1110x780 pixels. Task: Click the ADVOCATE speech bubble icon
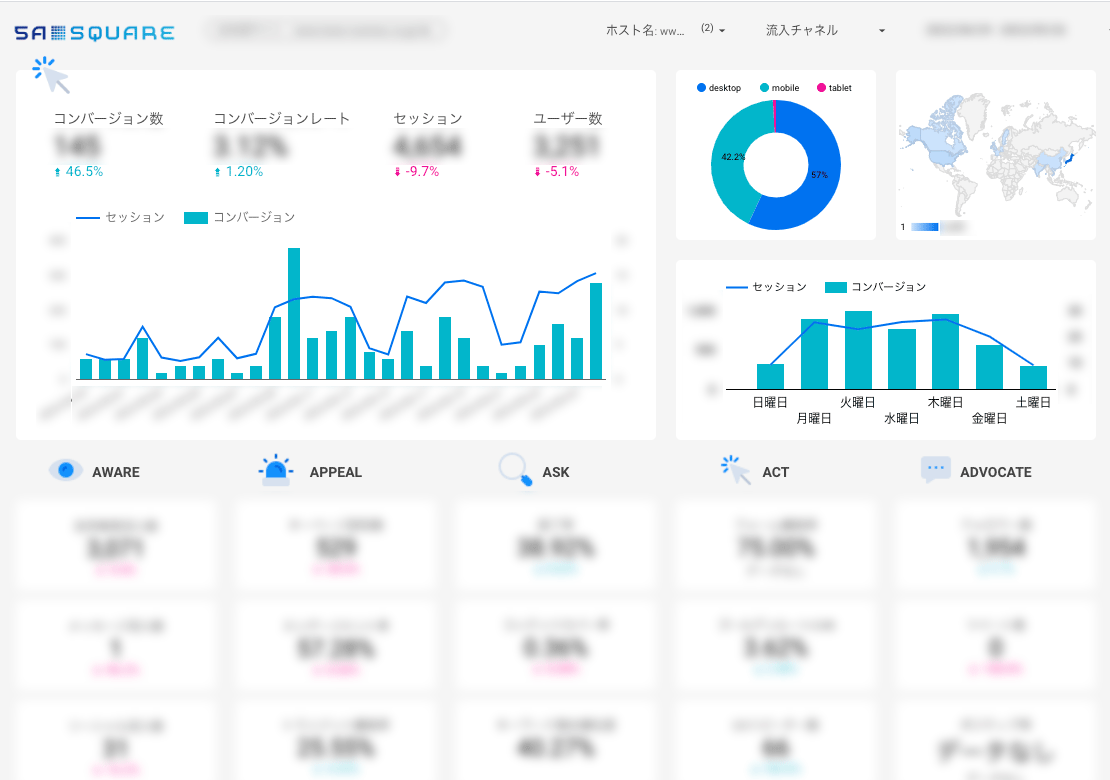coord(936,469)
